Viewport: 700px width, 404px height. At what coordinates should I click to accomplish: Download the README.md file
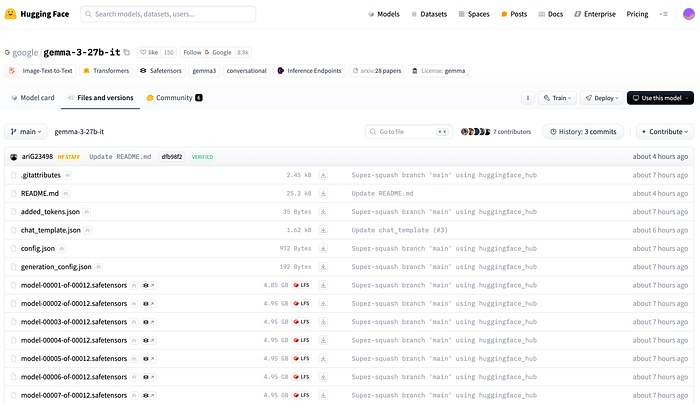coord(323,193)
